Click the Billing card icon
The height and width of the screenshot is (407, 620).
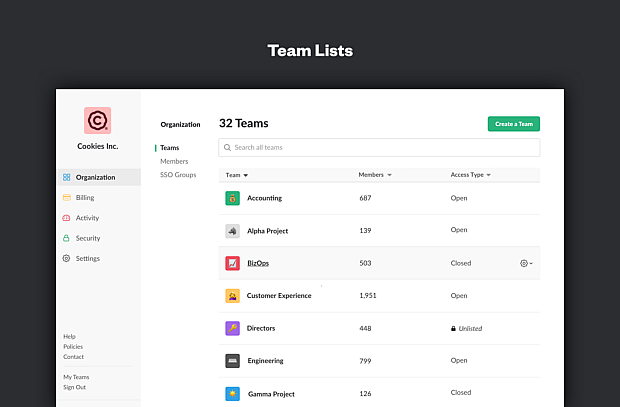[x=66, y=197]
